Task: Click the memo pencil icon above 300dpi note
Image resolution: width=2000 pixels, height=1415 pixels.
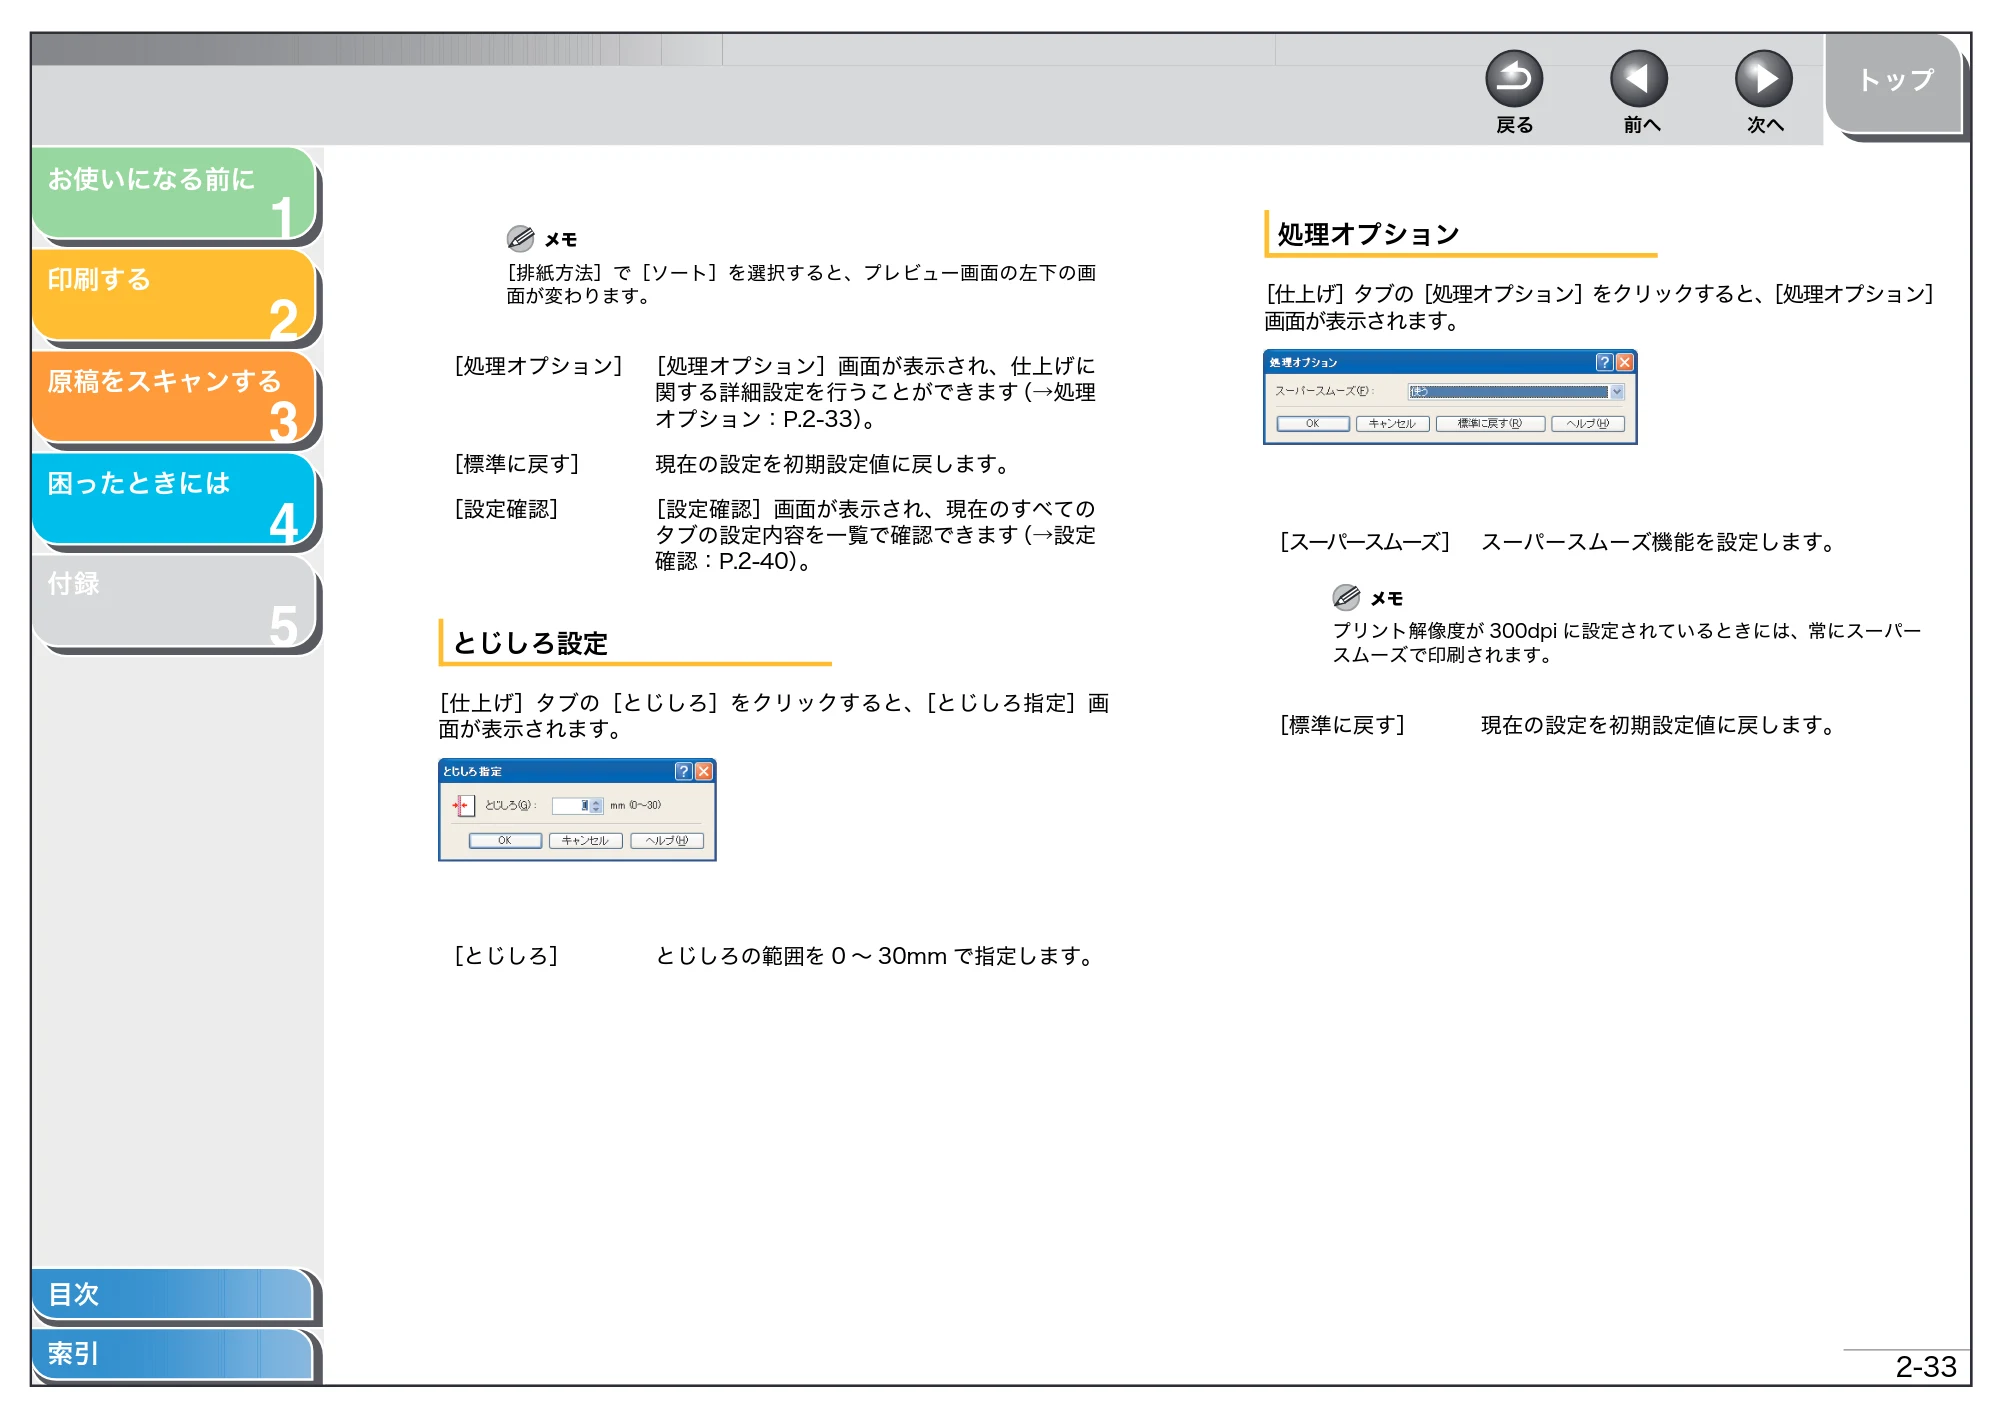Action: [x=1346, y=597]
